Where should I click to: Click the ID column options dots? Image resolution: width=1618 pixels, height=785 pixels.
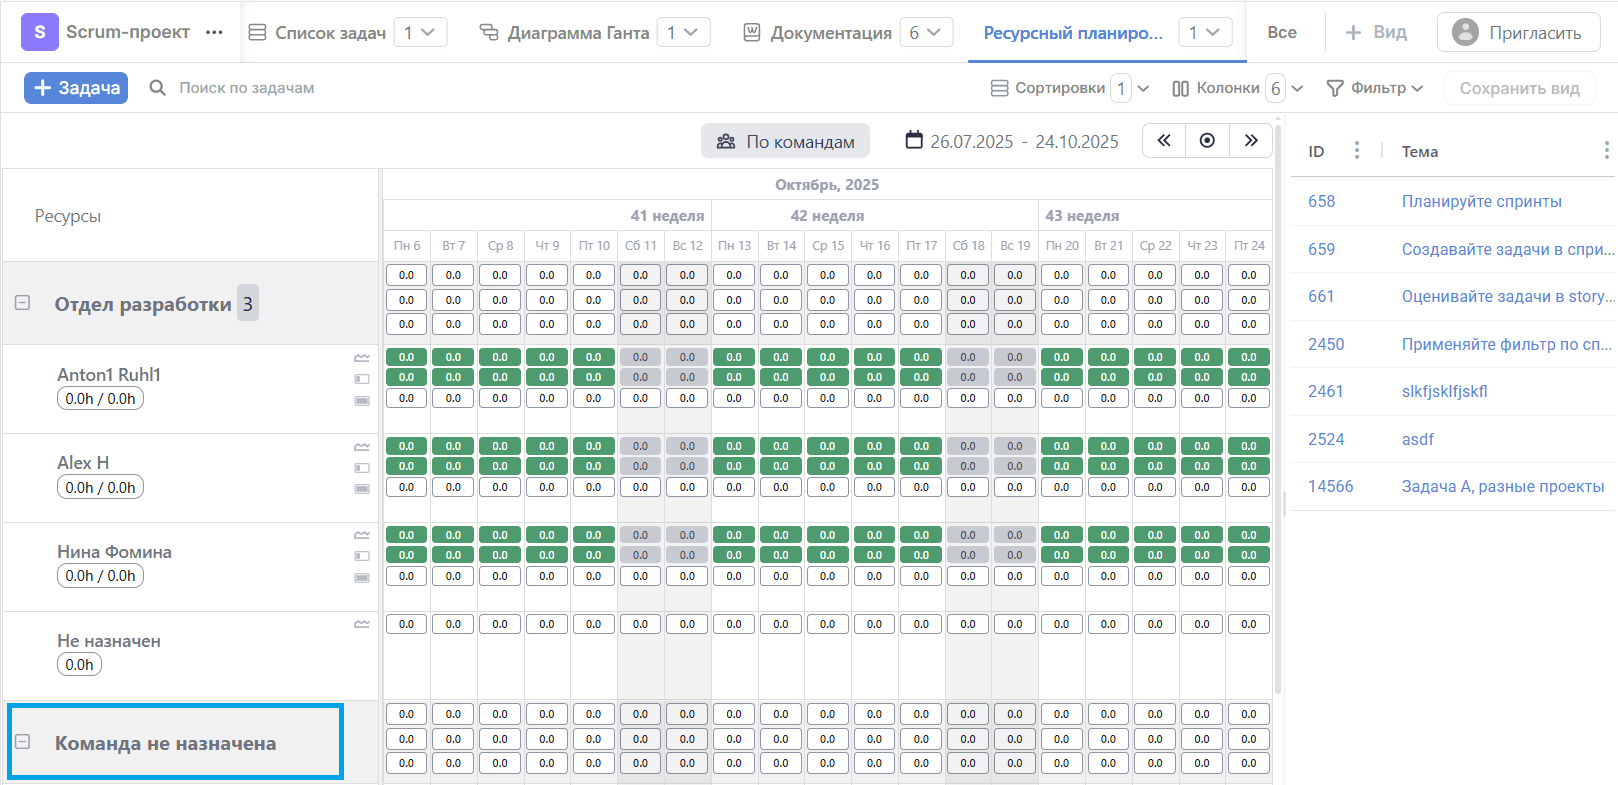[1356, 151]
